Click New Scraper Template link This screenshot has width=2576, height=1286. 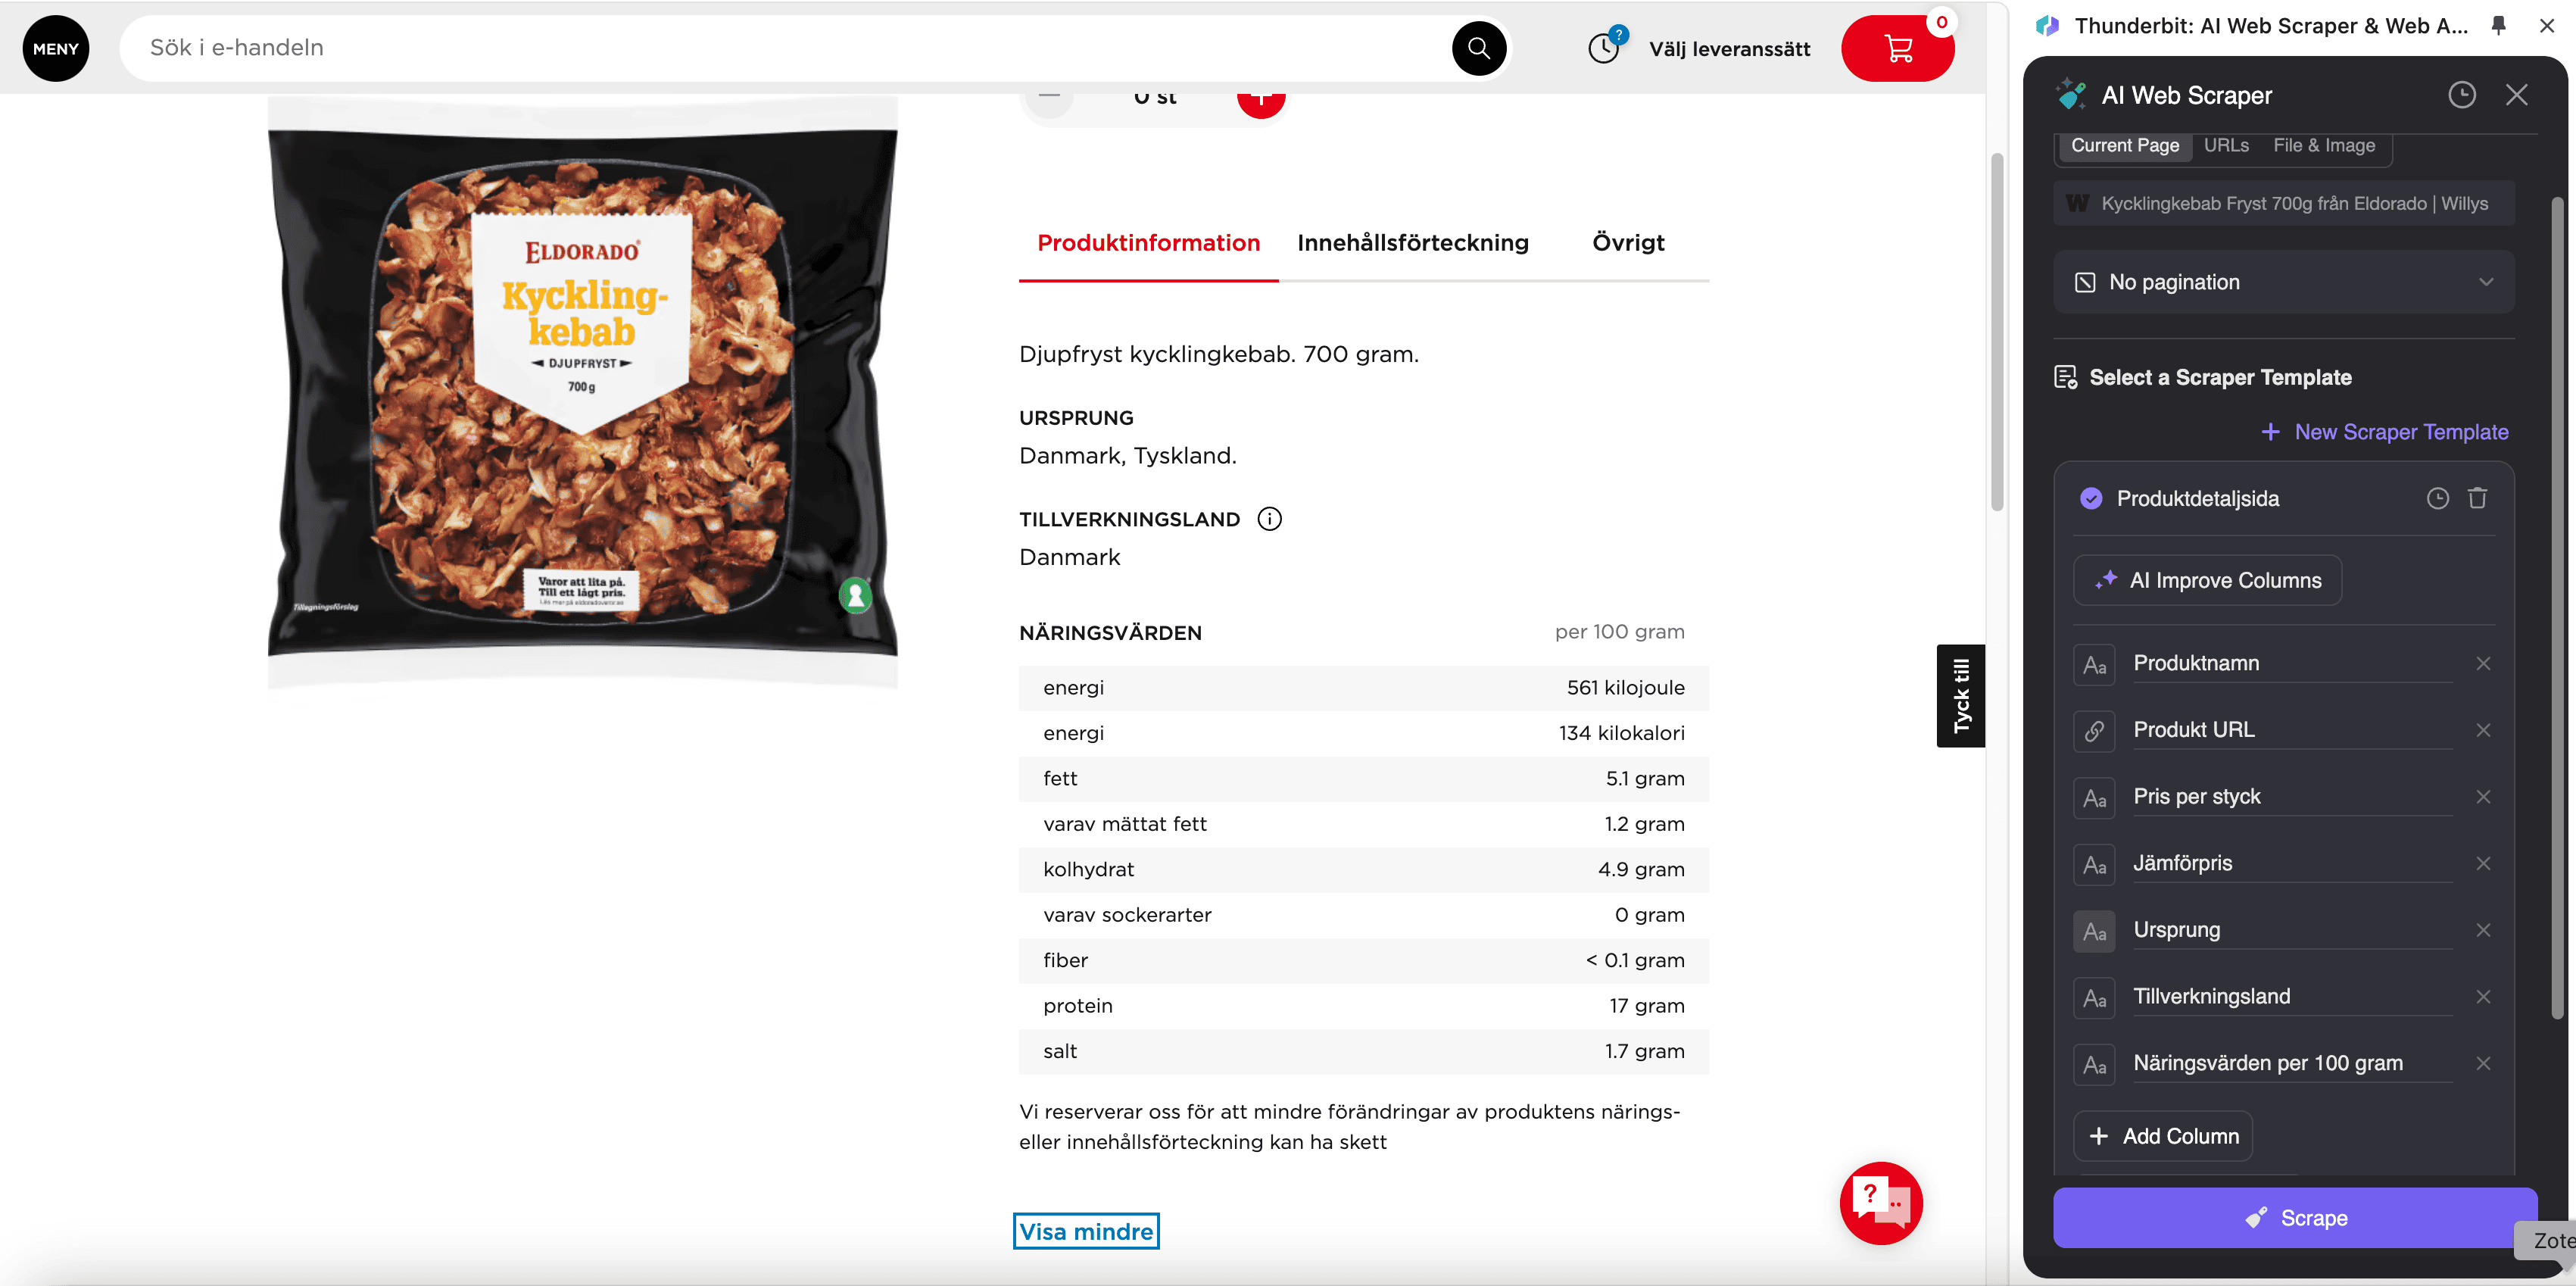2385,432
